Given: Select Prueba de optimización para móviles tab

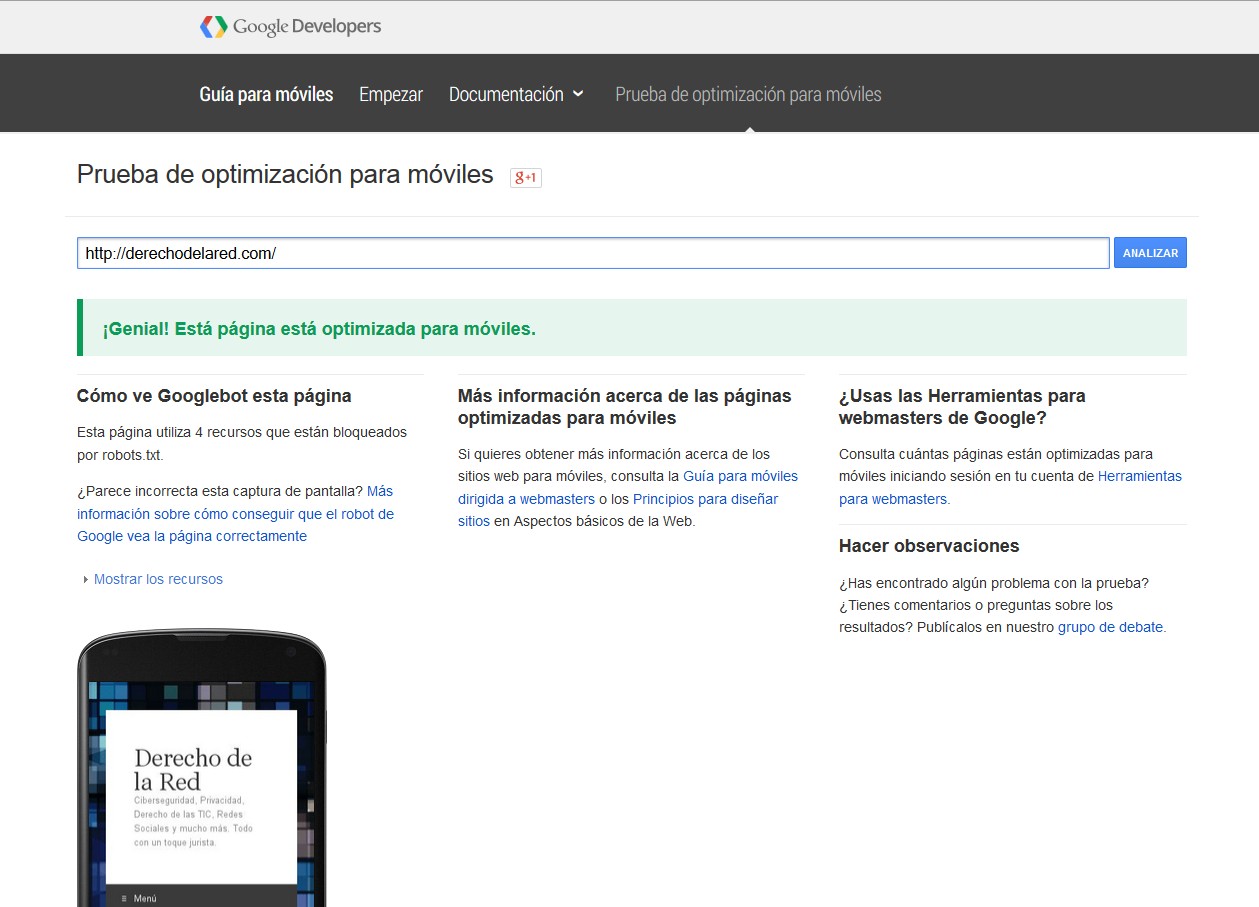Looking at the screenshot, I should pyautogui.click(x=748, y=95).
